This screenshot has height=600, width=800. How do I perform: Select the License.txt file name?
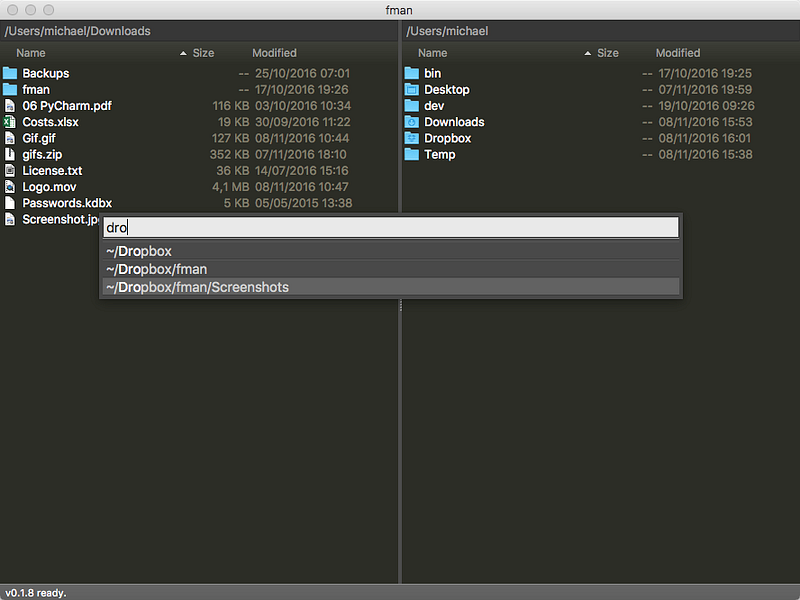52,171
